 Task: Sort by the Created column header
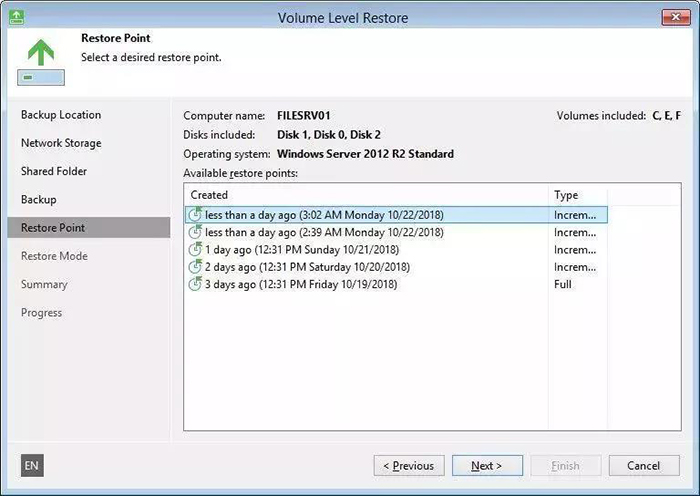click(x=366, y=195)
